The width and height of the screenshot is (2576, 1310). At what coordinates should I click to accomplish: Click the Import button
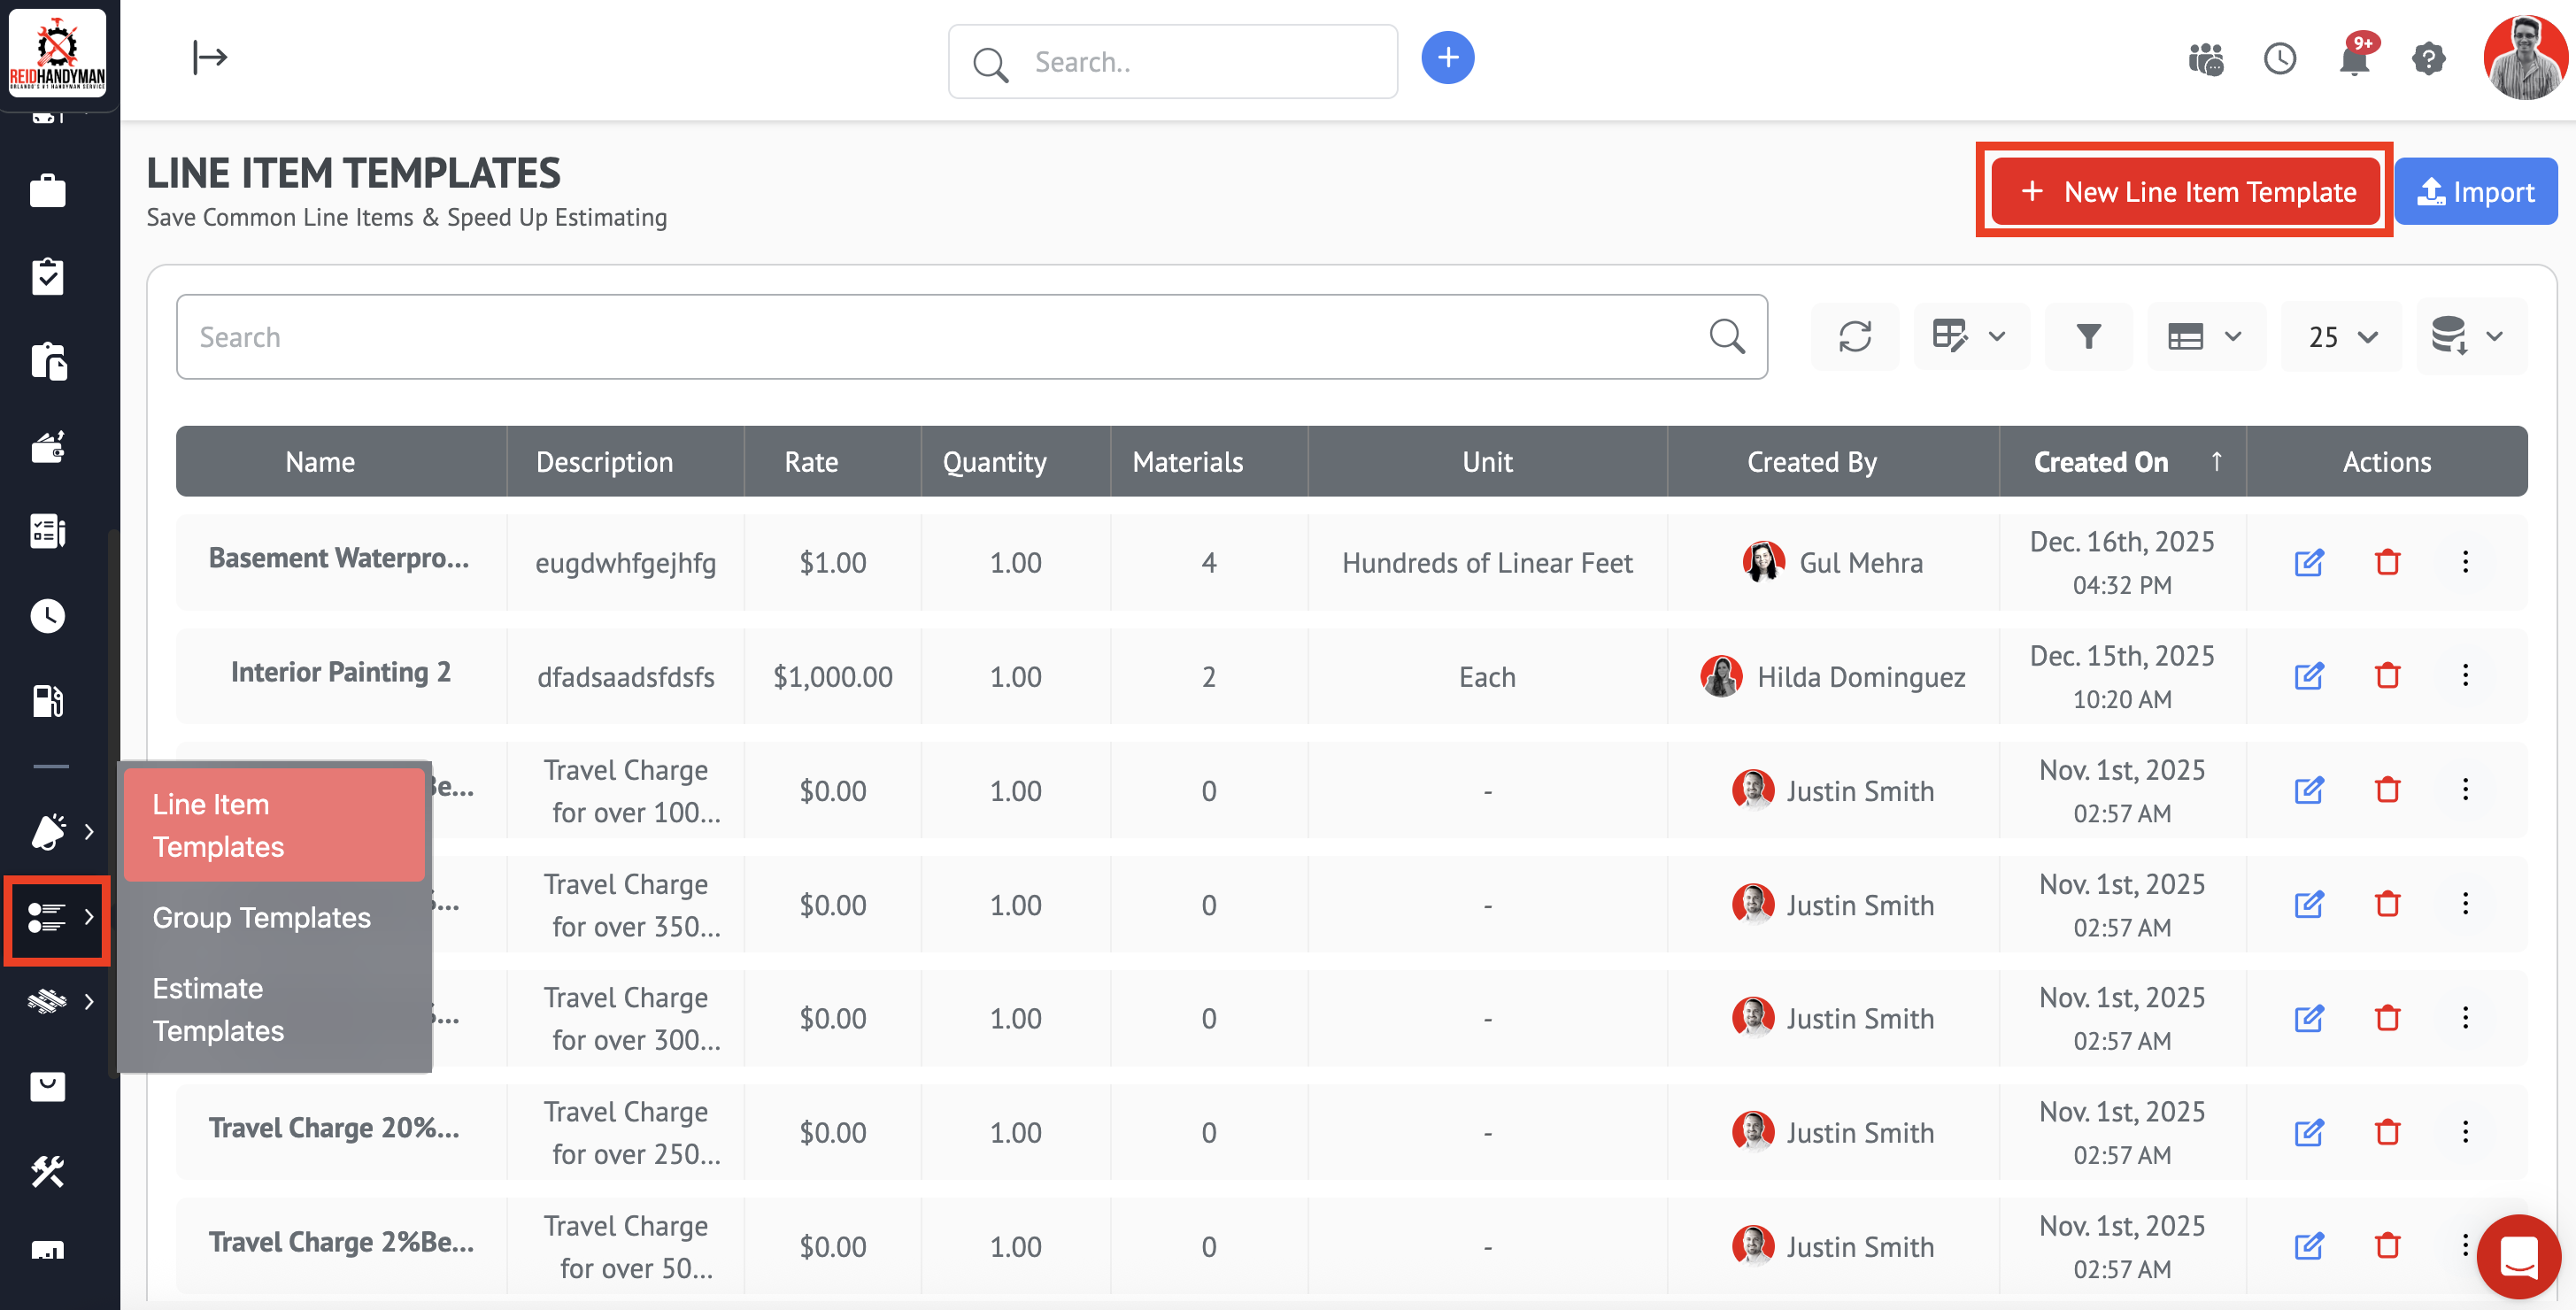pyautogui.click(x=2475, y=192)
